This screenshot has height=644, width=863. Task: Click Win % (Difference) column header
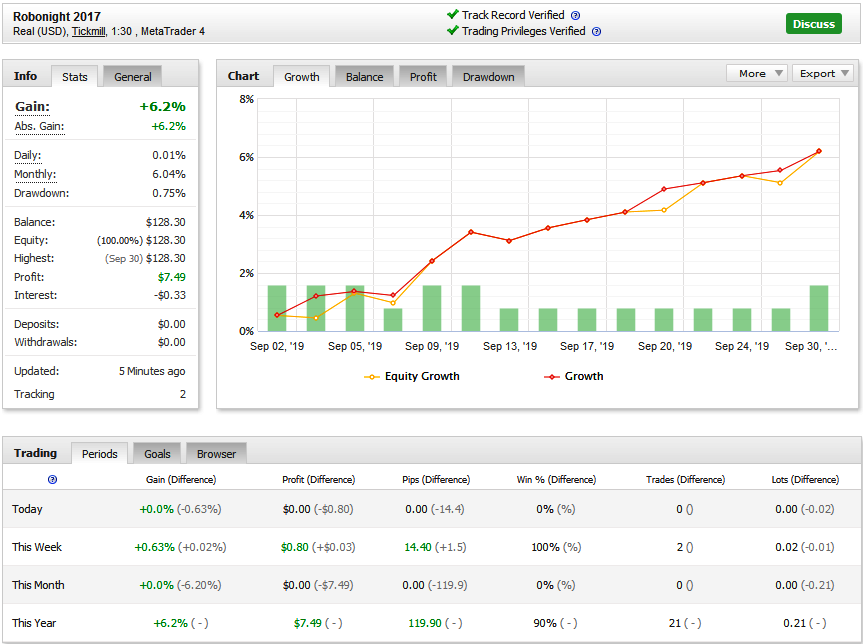556,479
